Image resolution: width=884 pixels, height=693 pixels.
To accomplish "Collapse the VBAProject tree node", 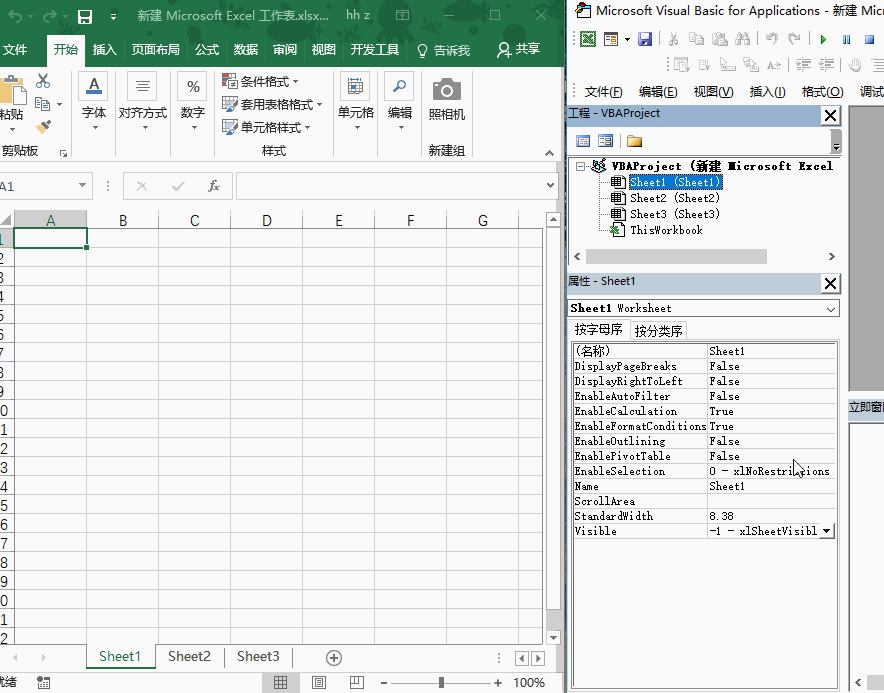I will tap(580, 166).
